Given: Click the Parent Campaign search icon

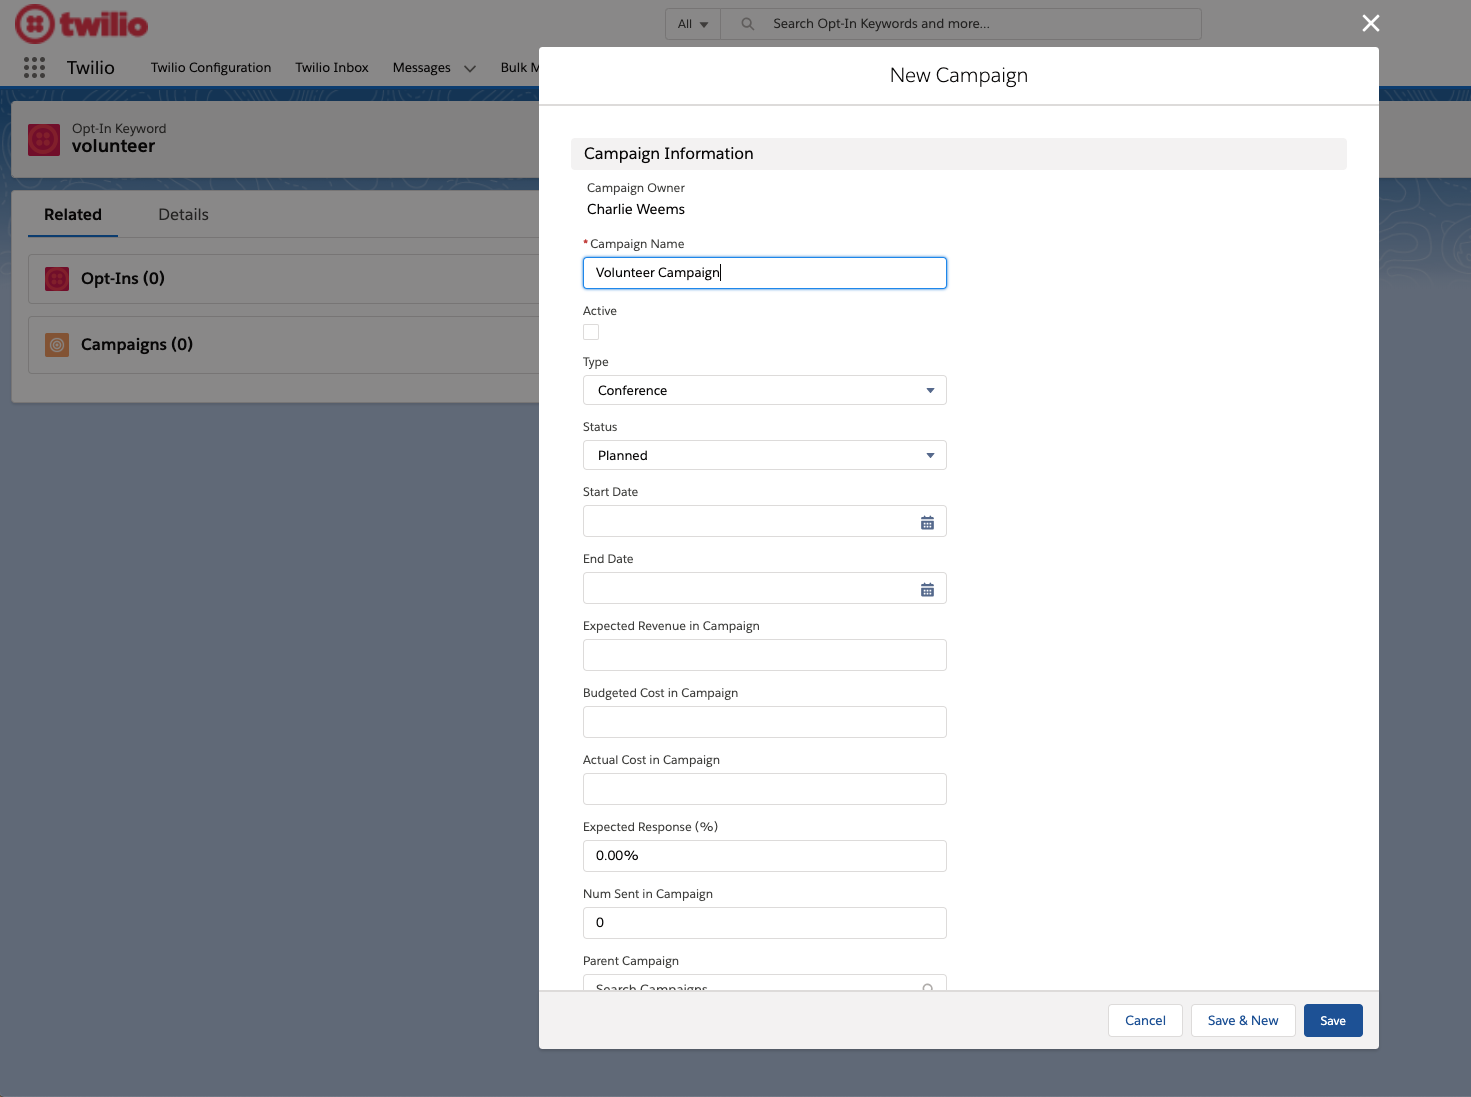Looking at the screenshot, I should tap(927, 988).
